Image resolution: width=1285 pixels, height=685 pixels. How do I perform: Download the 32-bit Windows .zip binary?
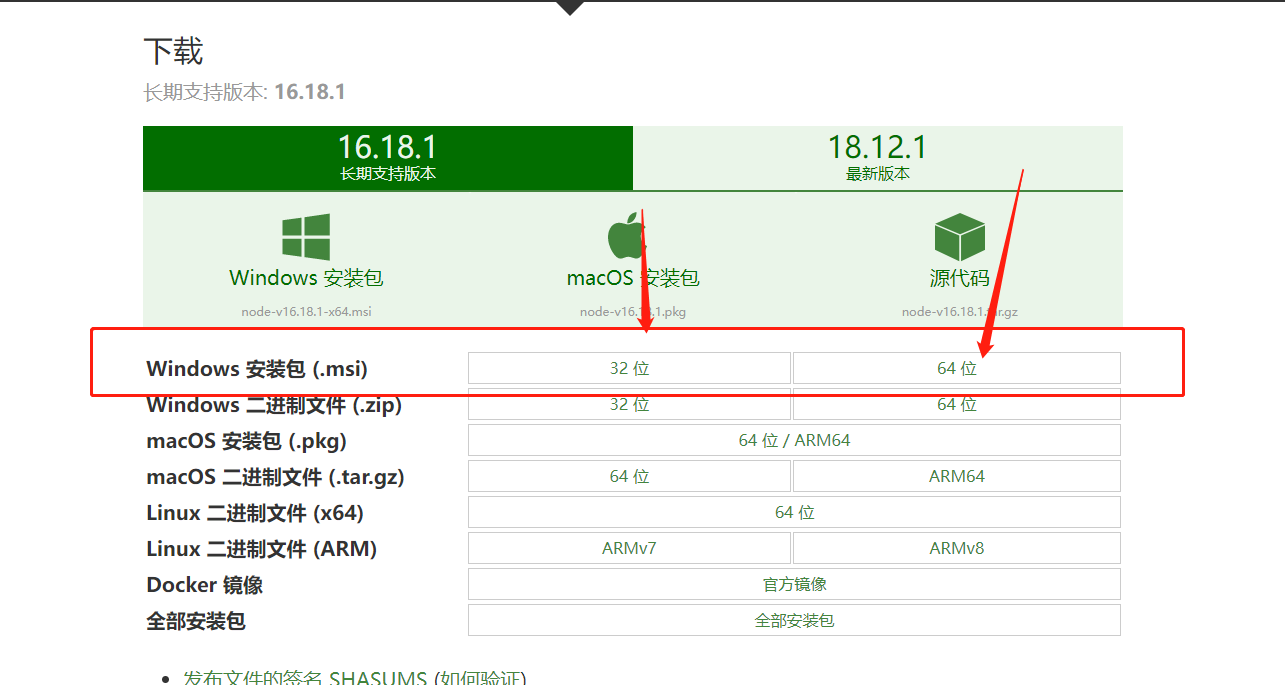629,404
